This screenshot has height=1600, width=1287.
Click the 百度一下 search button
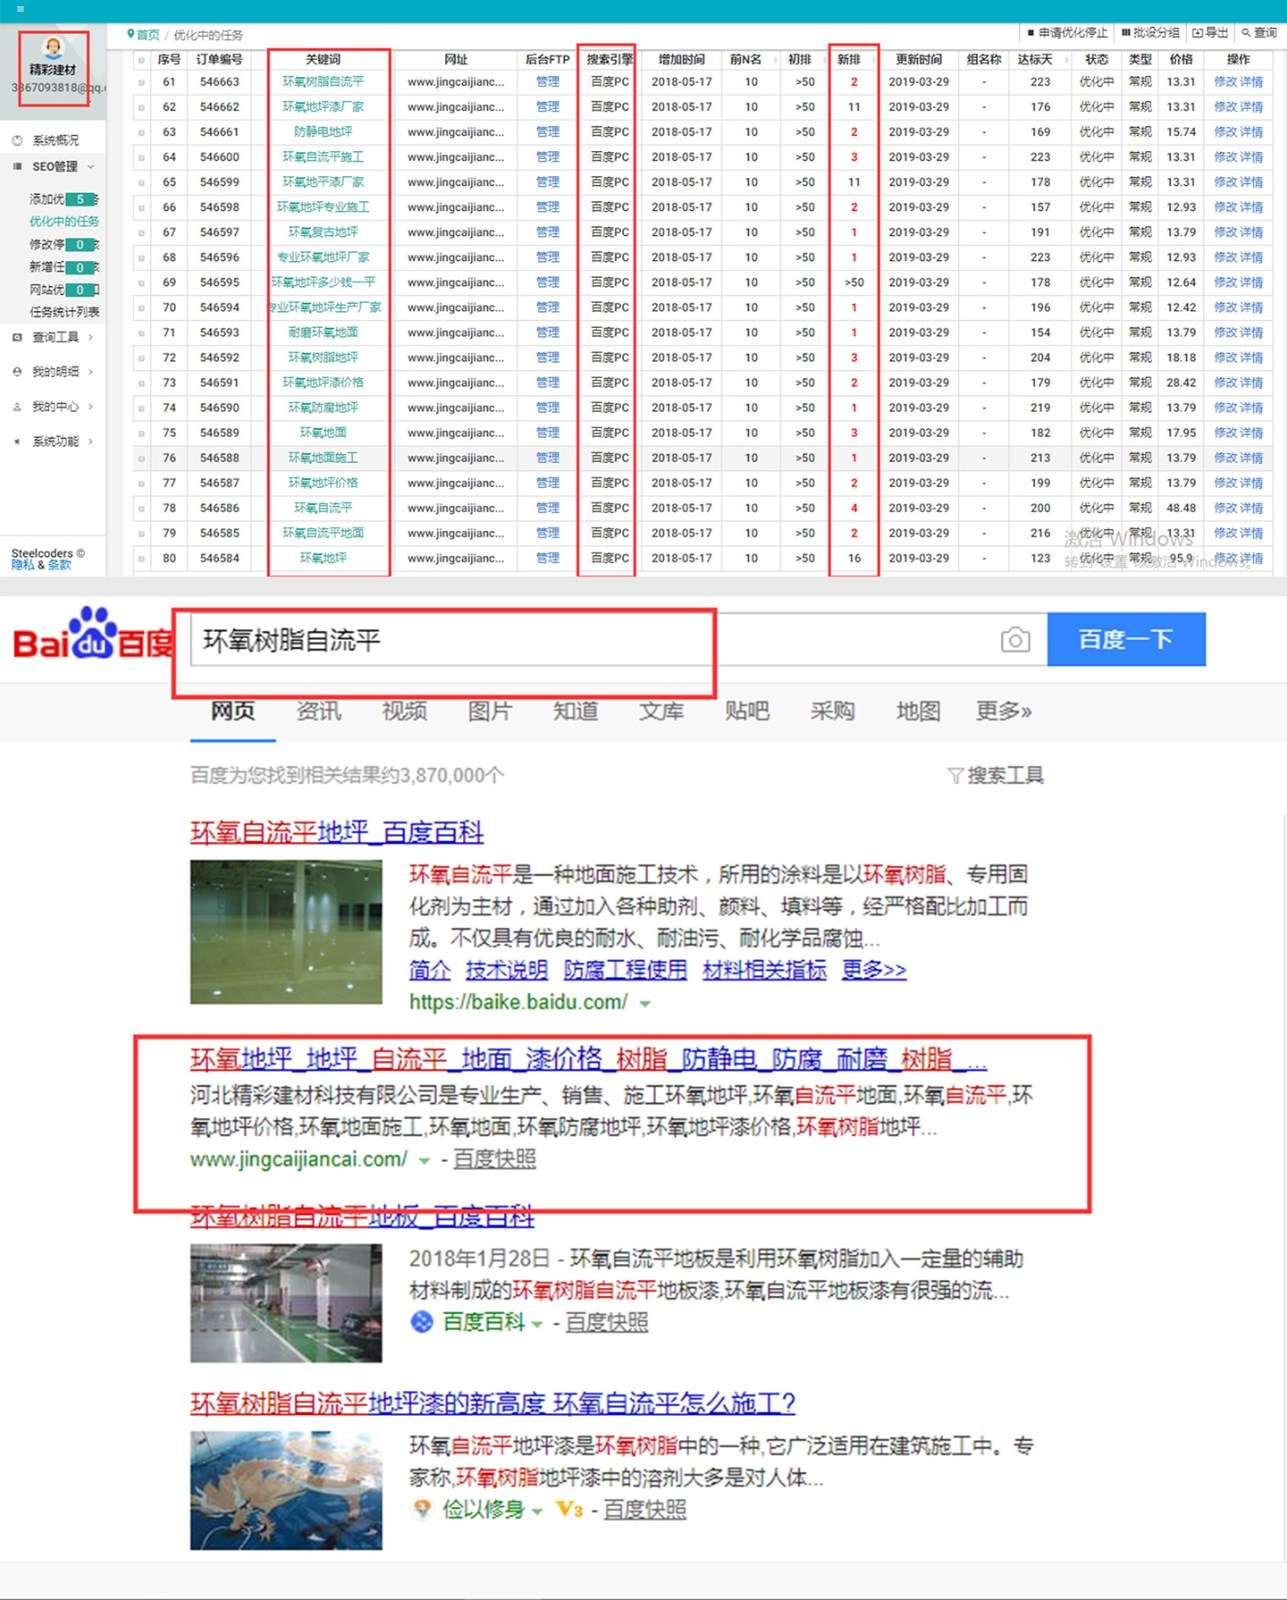coord(1126,639)
